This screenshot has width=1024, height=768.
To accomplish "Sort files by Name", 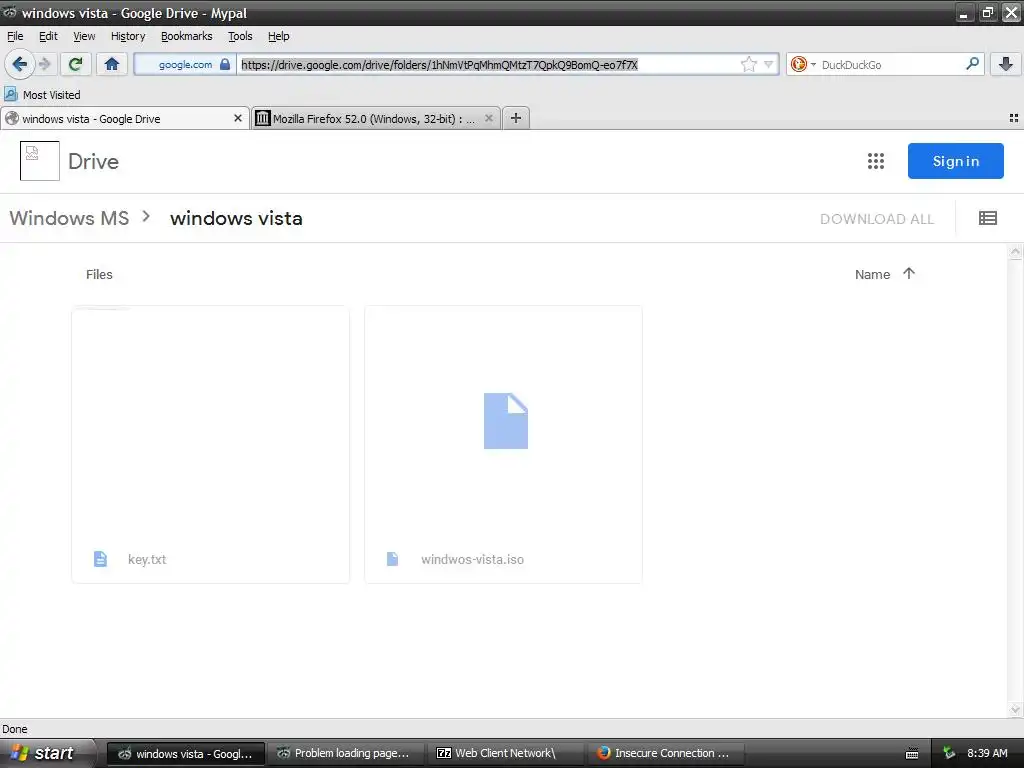I will point(872,274).
